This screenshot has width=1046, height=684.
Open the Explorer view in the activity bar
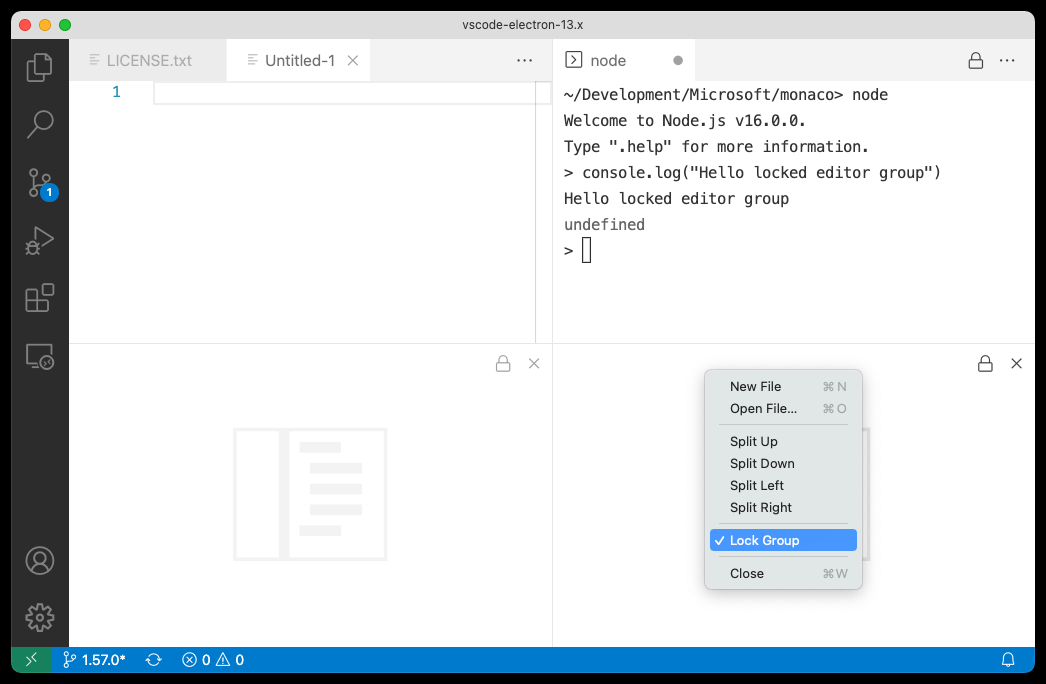[40, 66]
